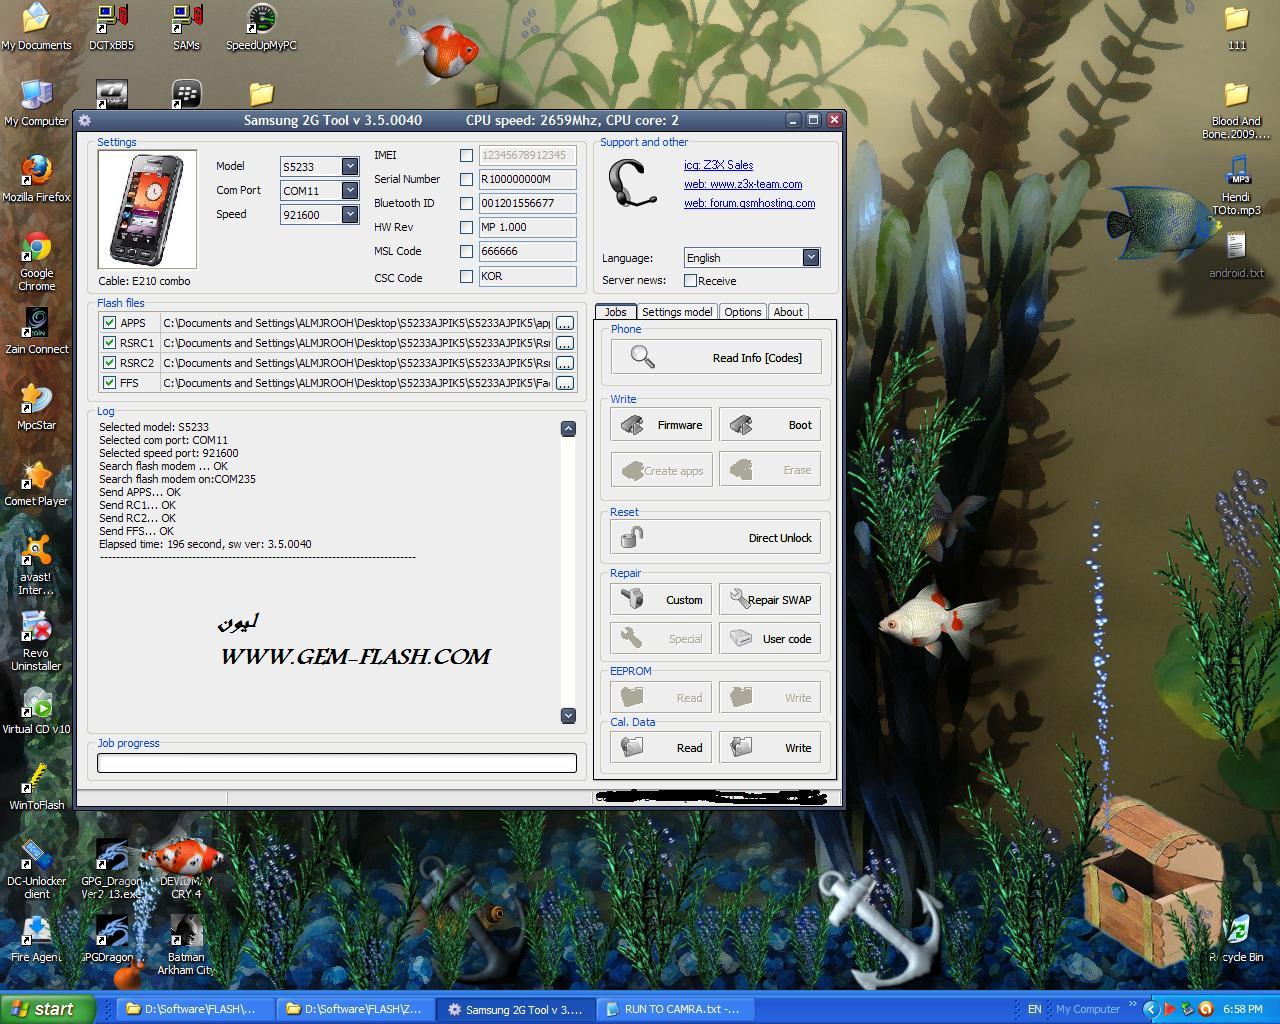
Task: Open the Hendi TOto.mp3 desktop file
Action: tap(1236, 186)
